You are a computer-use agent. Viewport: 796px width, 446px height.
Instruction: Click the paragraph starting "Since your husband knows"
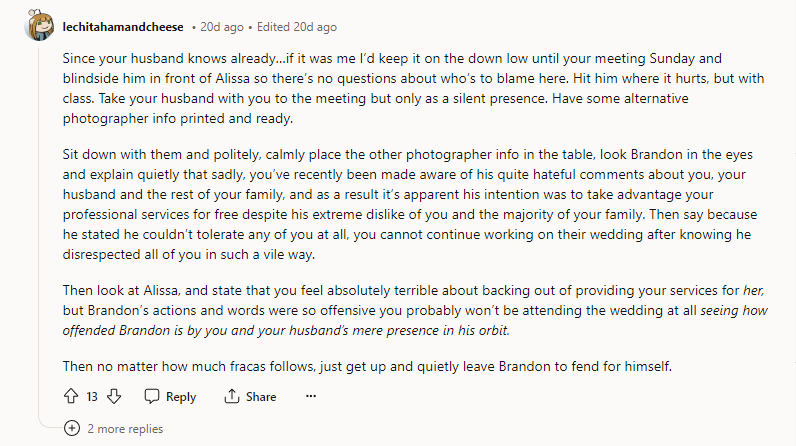point(413,88)
